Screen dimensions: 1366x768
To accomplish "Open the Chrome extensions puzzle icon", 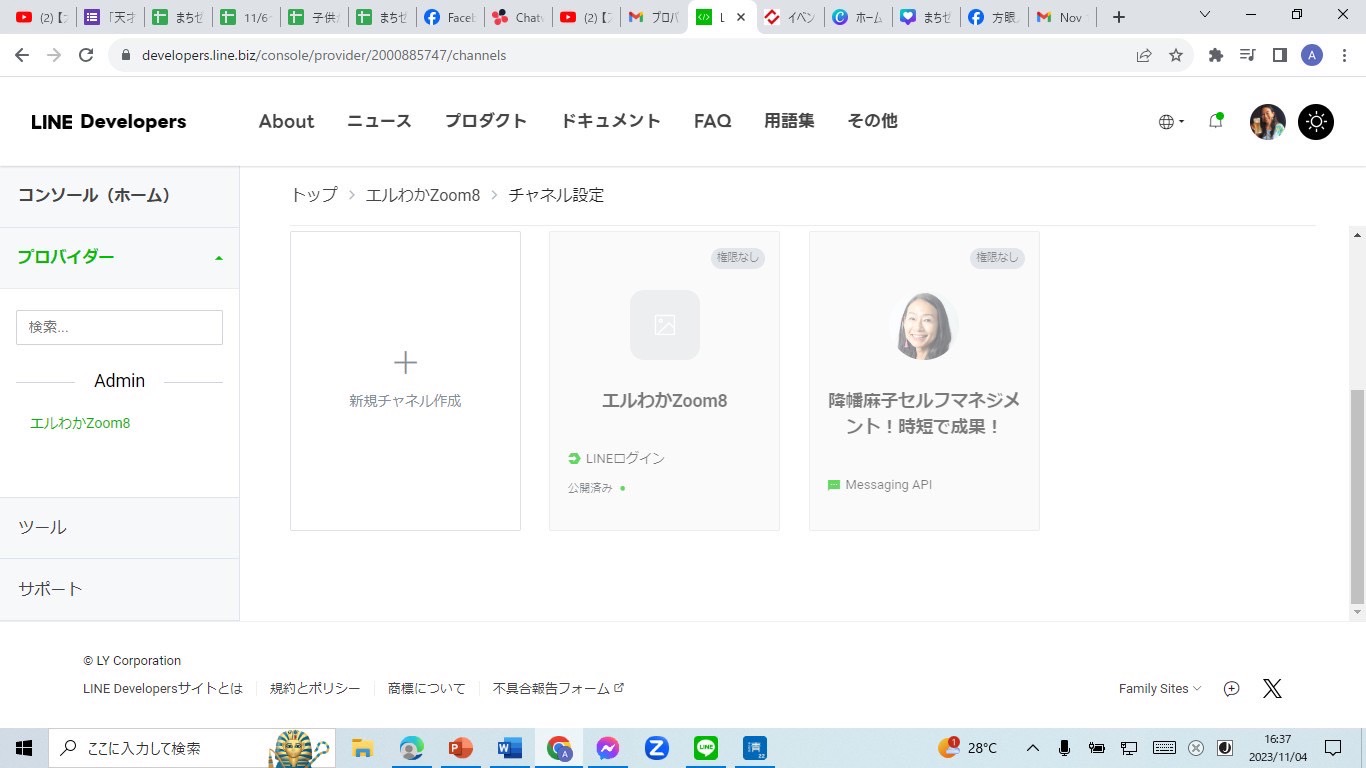I will click(1216, 56).
